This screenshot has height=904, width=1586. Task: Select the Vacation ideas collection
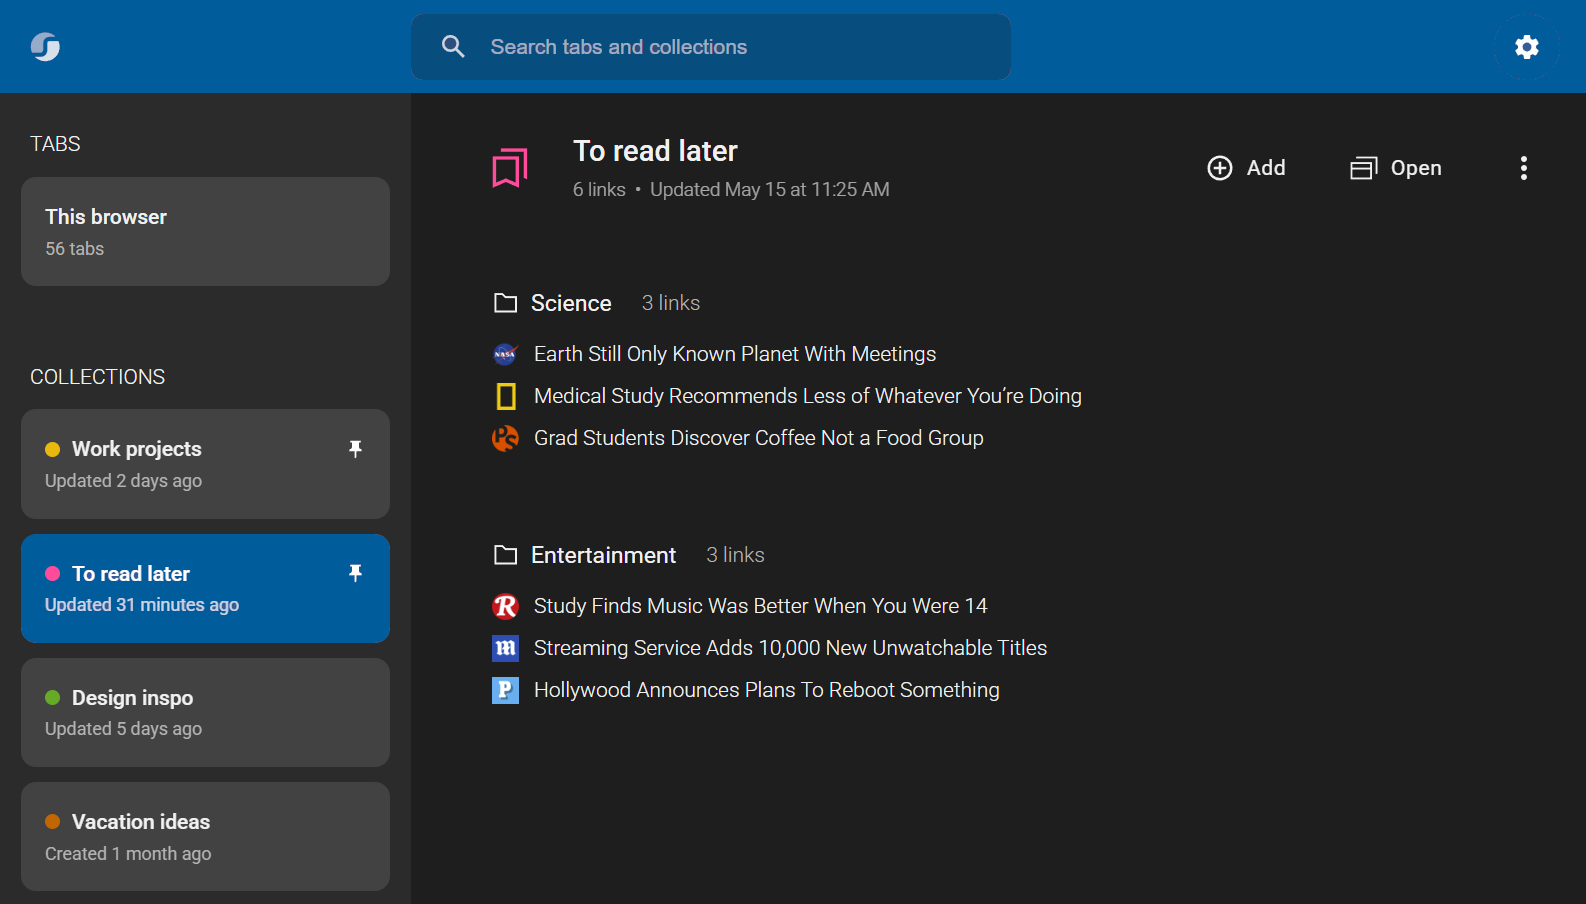coord(205,836)
